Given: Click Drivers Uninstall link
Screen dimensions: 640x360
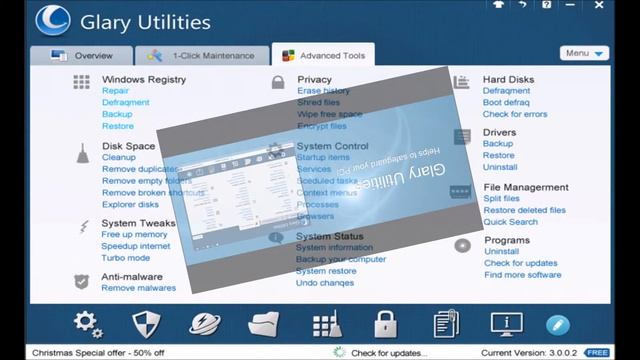Looking at the screenshot, I should click(500, 167).
